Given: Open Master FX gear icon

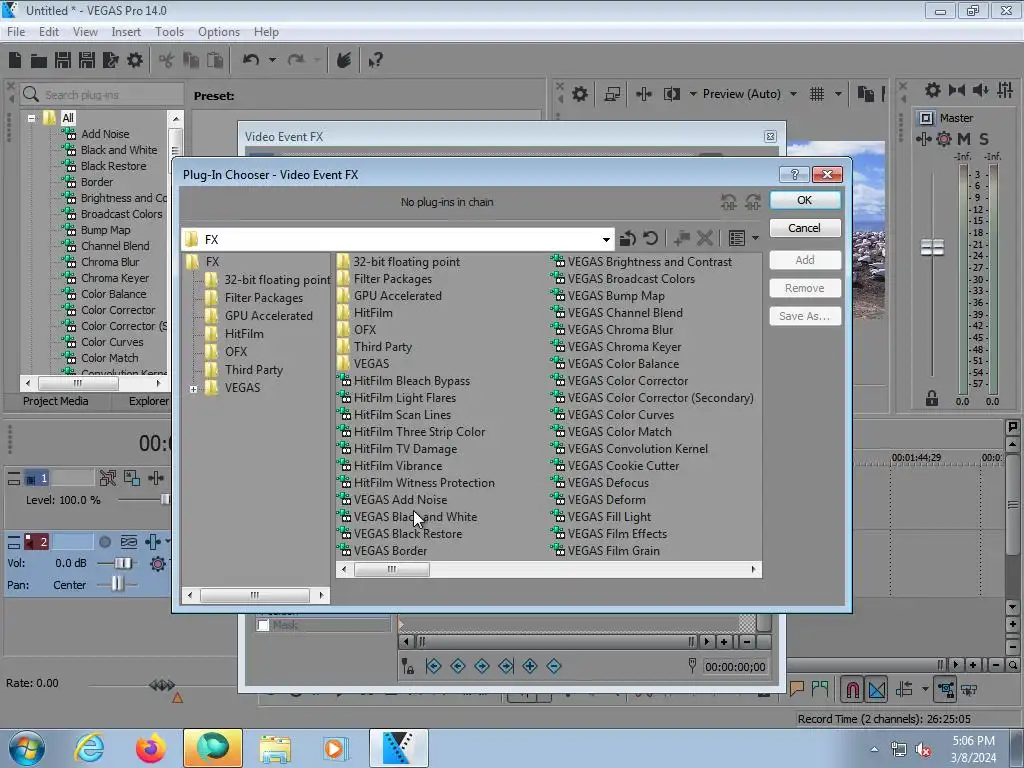Looking at the screenshot, I should tap(944, 139).
